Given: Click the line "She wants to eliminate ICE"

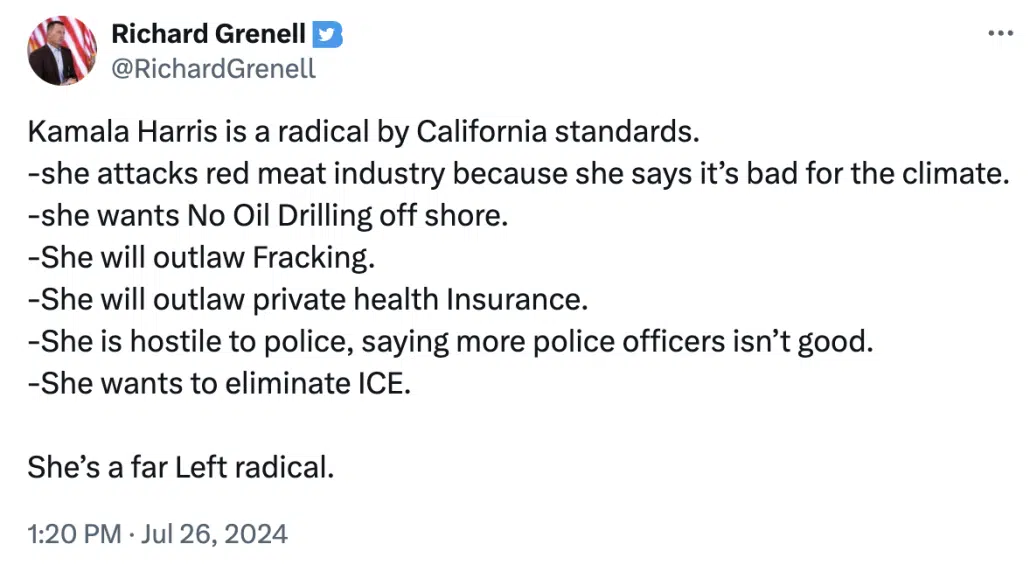Looking at the screenshot, I should coord(222,383).
